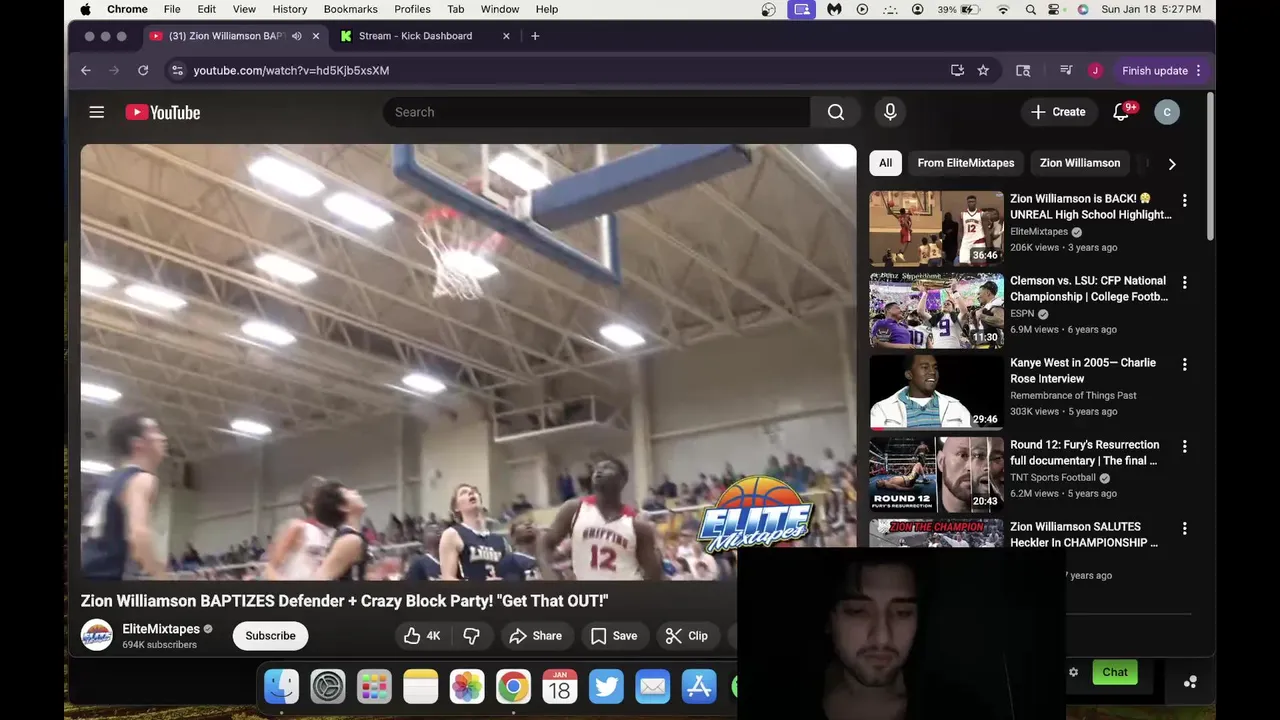
Task: Open Calendar from the Dock
Action: pyautogui.click(x=560, y=687)
